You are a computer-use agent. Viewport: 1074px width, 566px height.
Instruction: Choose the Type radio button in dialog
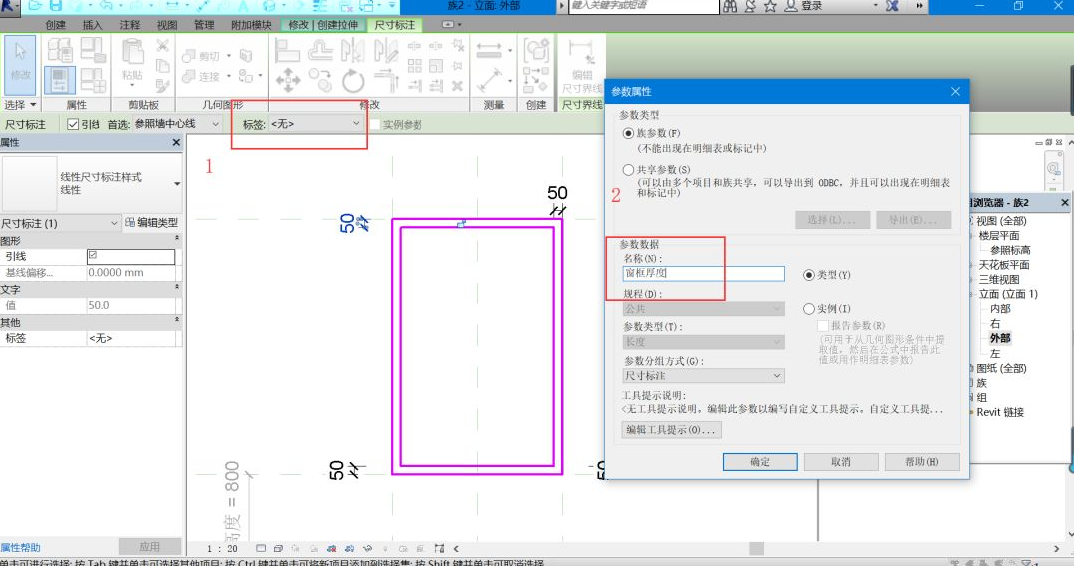(809, 275)
